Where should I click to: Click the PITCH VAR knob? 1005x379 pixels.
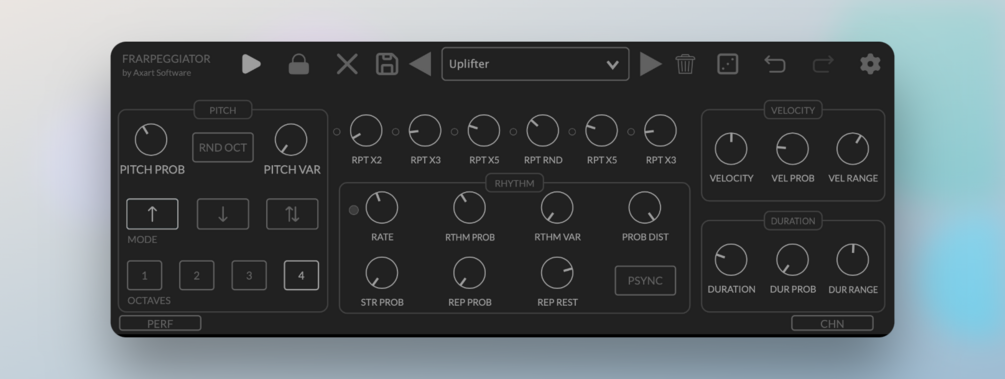(x=291, y=139)
